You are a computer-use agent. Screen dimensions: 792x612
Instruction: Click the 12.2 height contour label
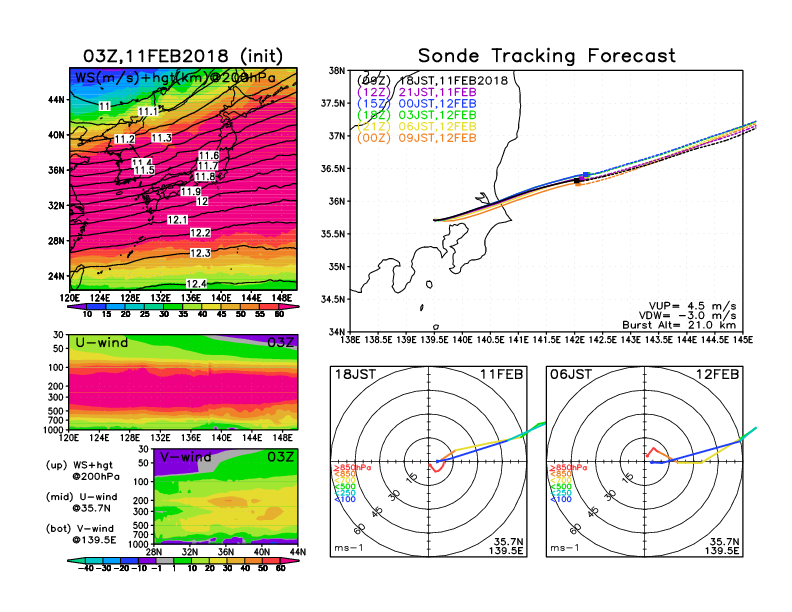tap(201, 233)
